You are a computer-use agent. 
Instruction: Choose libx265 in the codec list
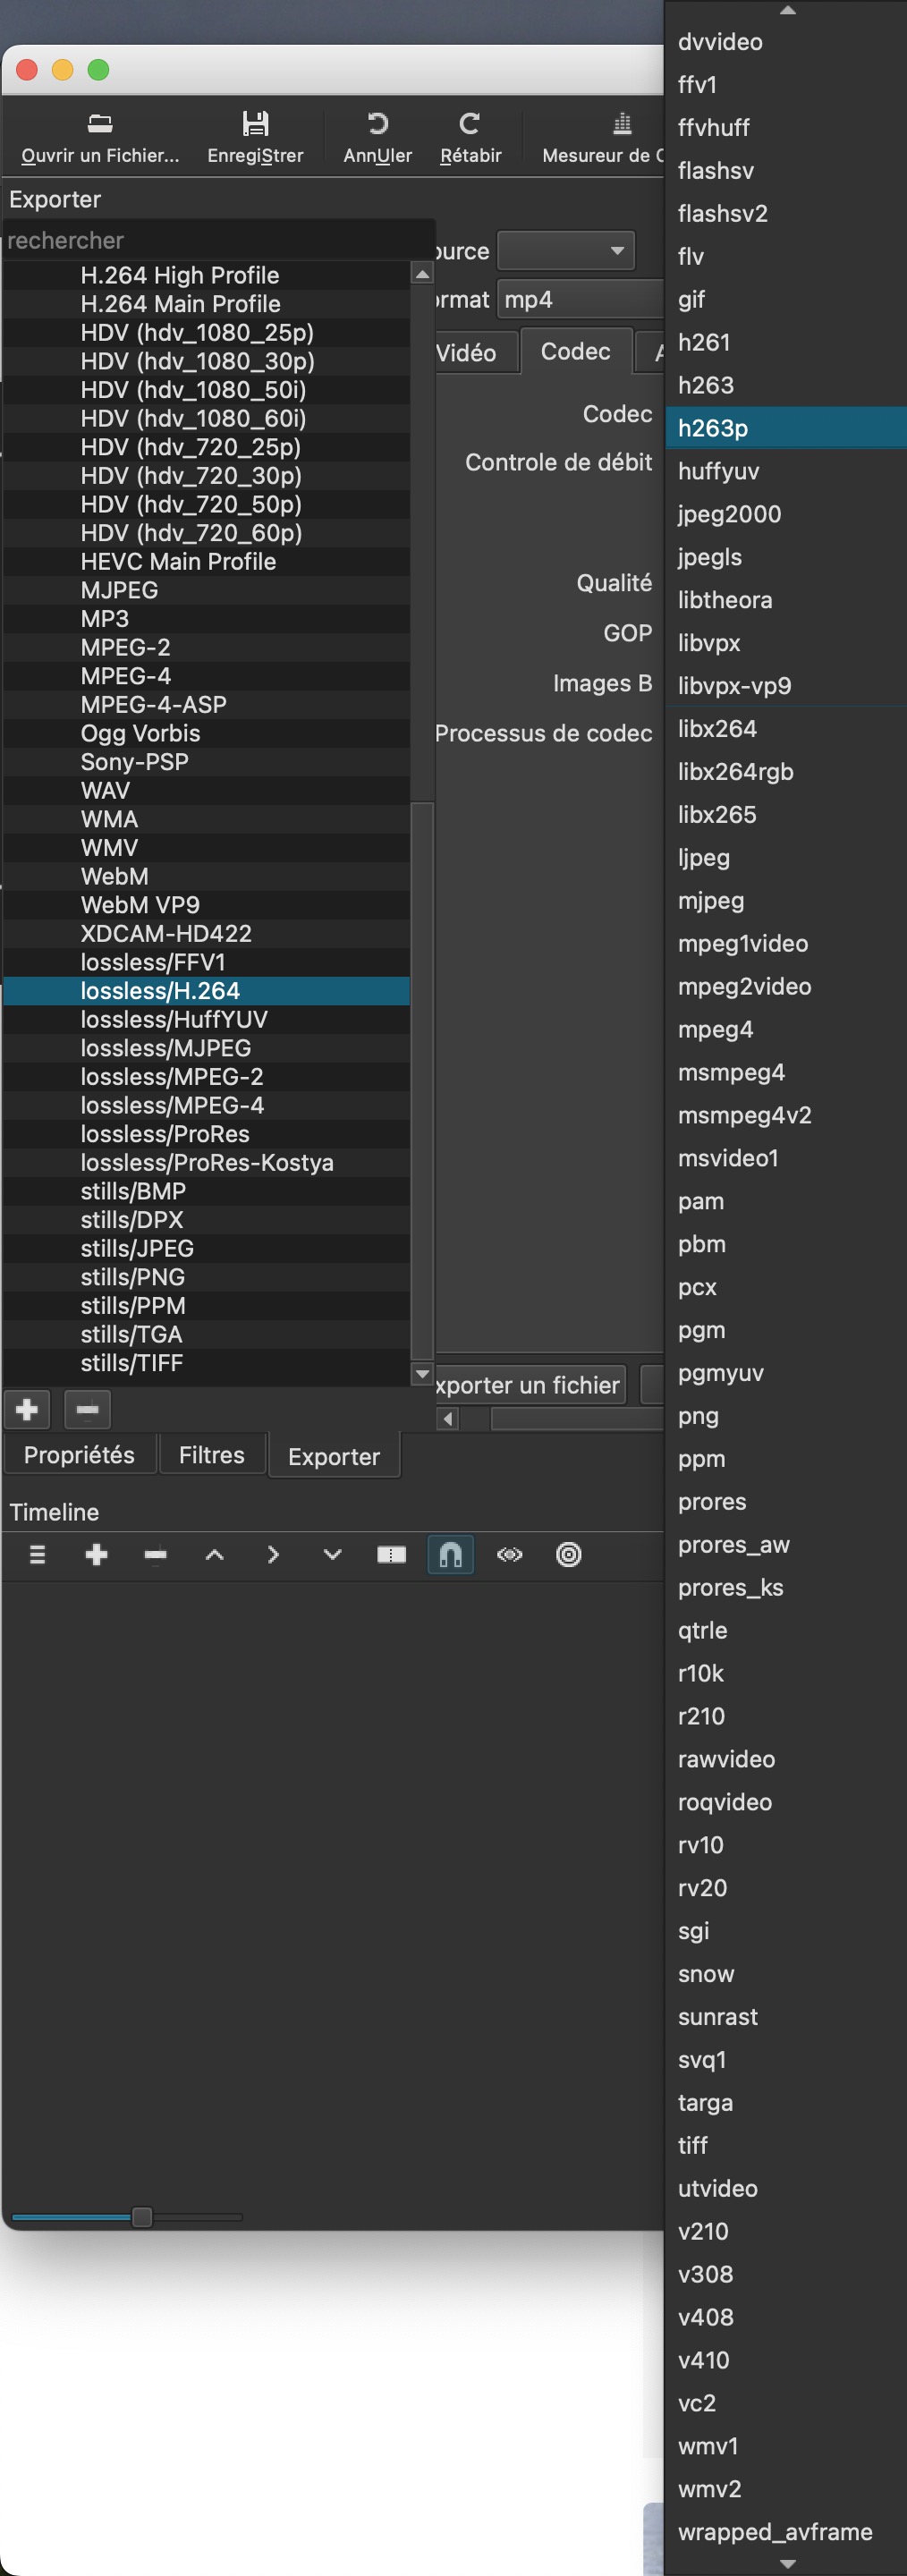pos(717,814)
